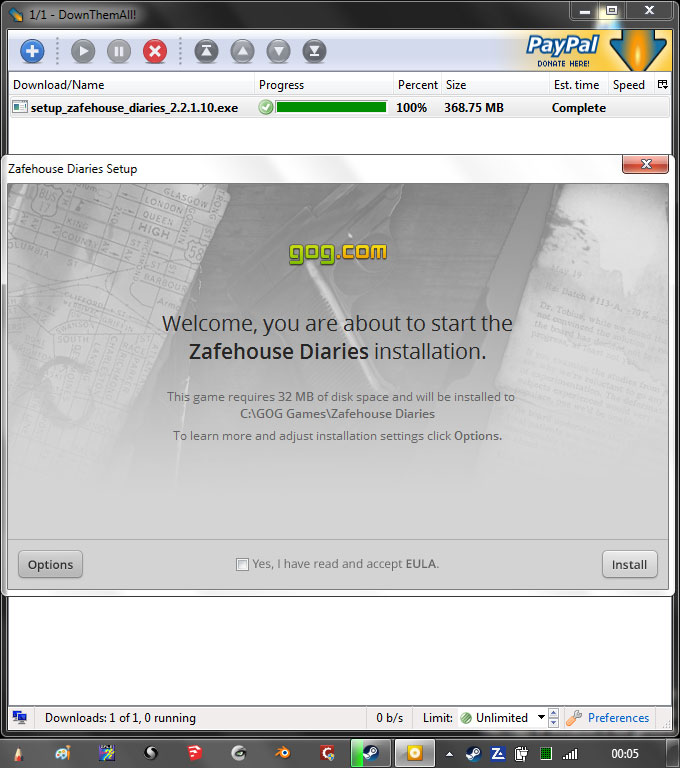Click the Speed column header
The width and height of the screenshot is (680, 768).
pyautogui.click(x=631, y=85)
